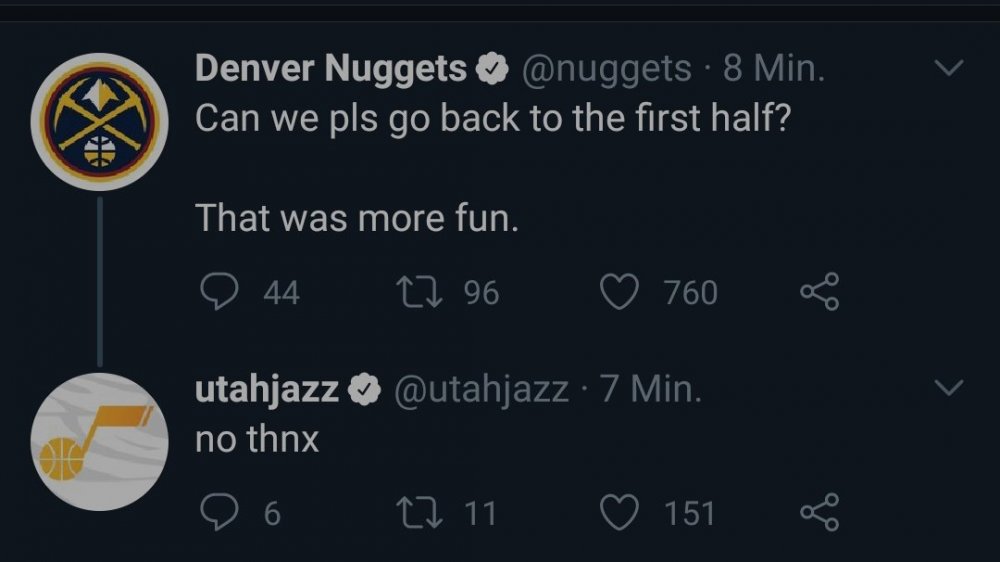Open the 'no thnx' reply text
Viewport: 1000px width, 562px height.
(x=257, y=438)
